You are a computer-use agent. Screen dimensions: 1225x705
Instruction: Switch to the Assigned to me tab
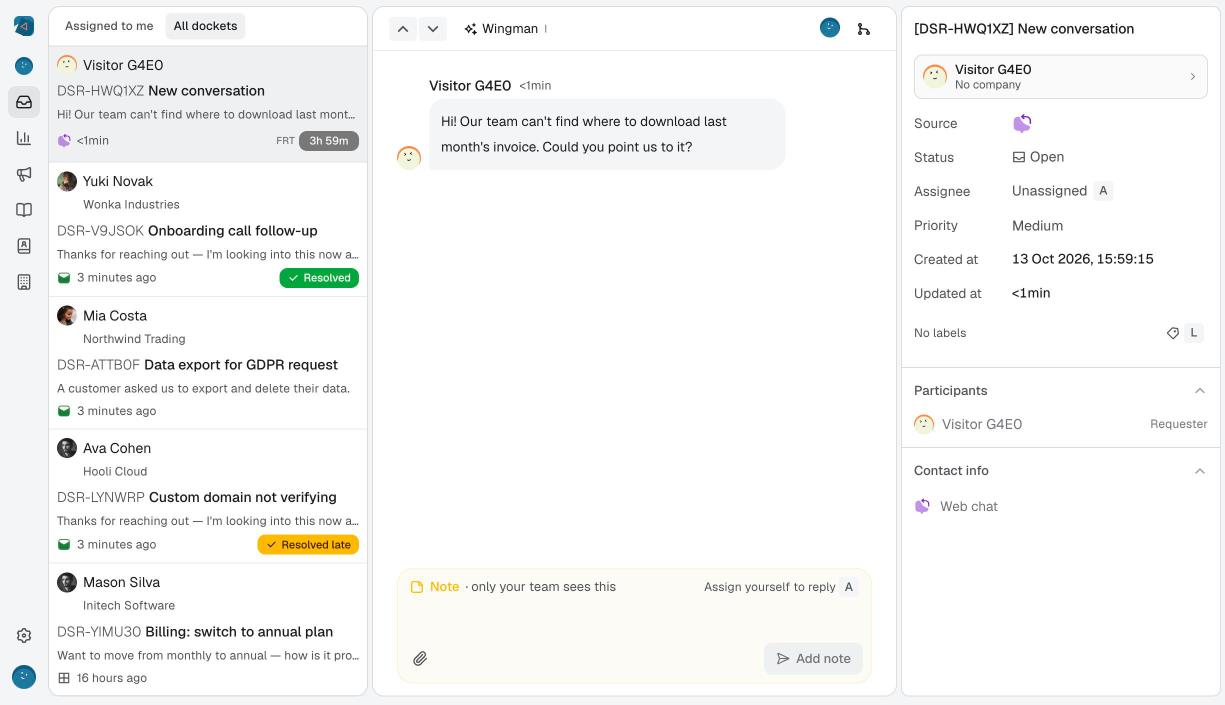click(109, 26)
